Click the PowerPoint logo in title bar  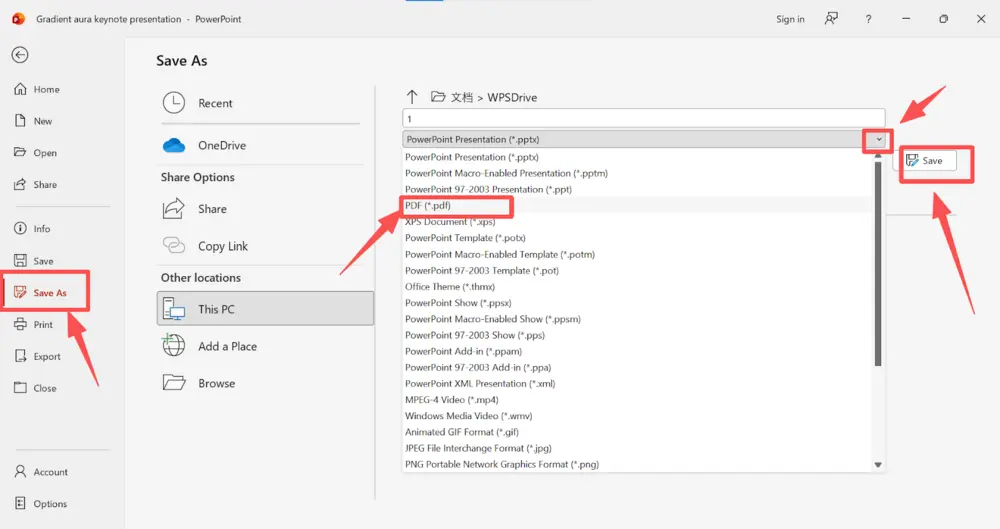coord(18,19)
